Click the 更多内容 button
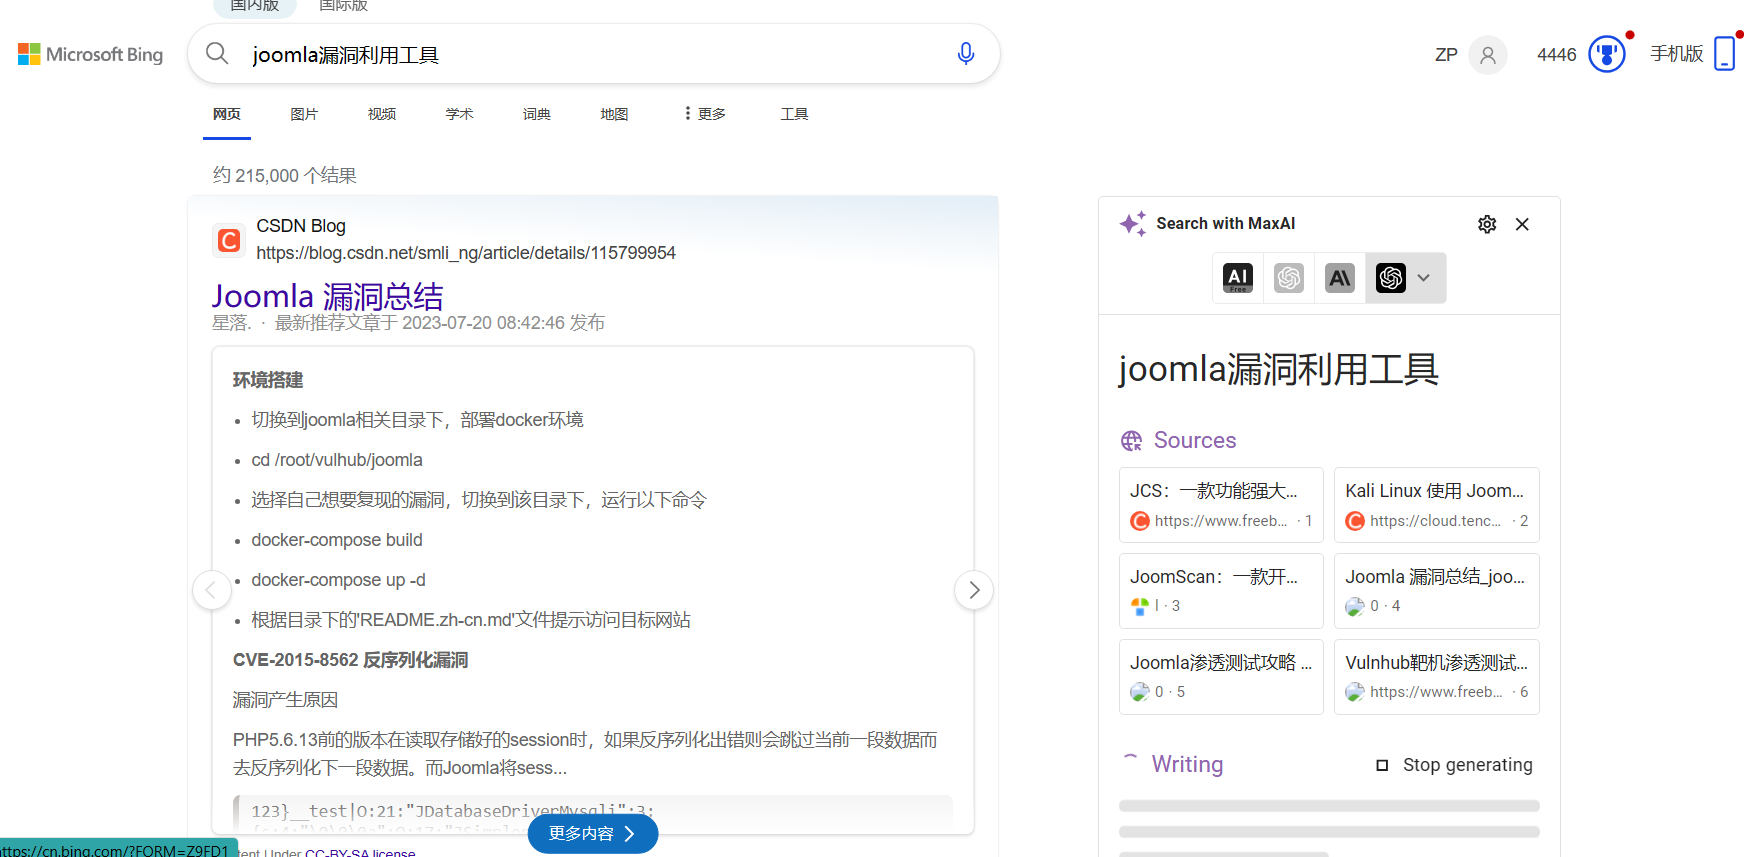Screen dimensions: 1751x857 [592, 834]
